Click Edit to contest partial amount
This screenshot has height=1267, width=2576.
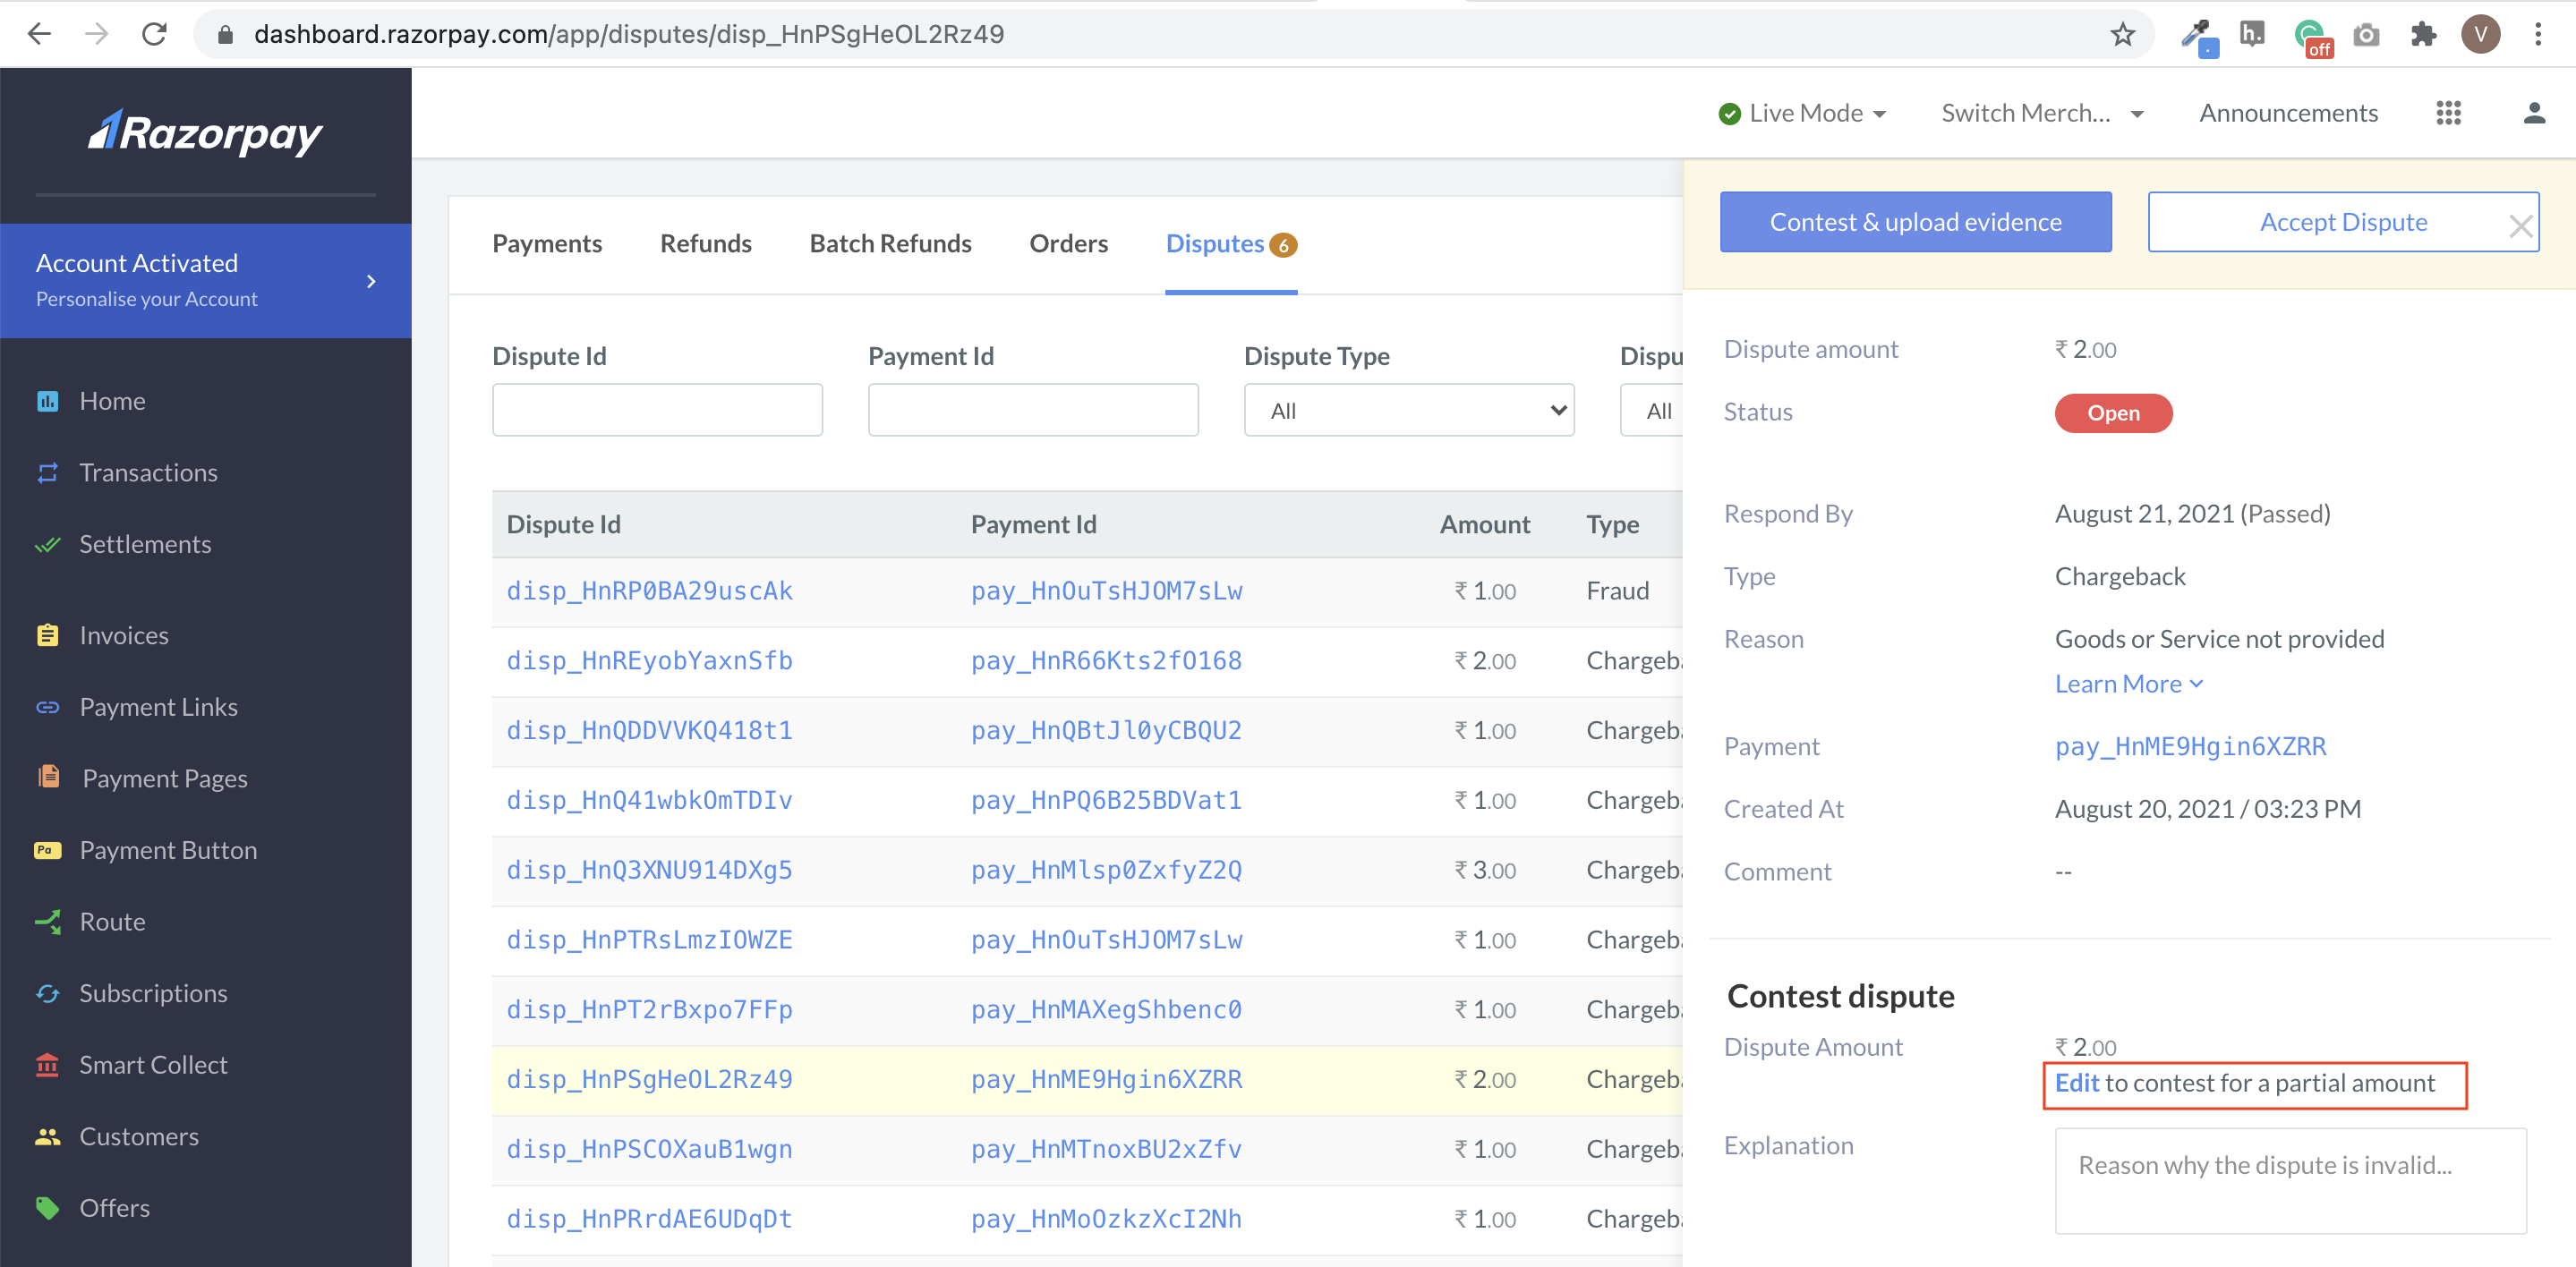point(2076,1083)
